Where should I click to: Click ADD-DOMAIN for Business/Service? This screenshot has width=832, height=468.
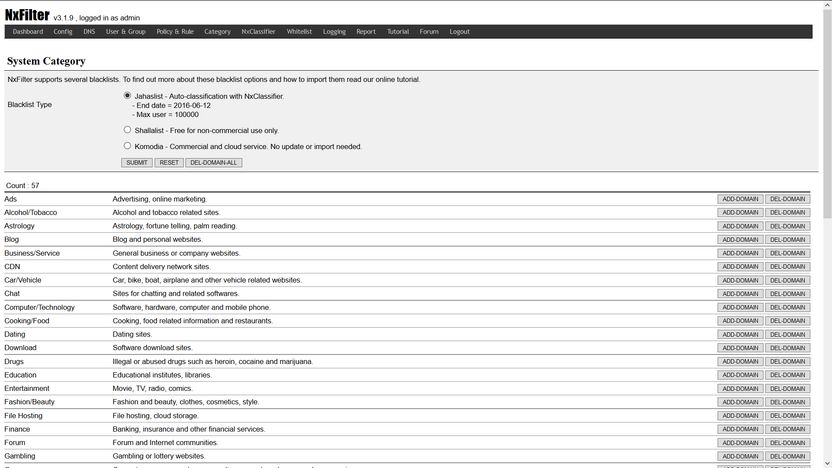[x=740, y=253]
